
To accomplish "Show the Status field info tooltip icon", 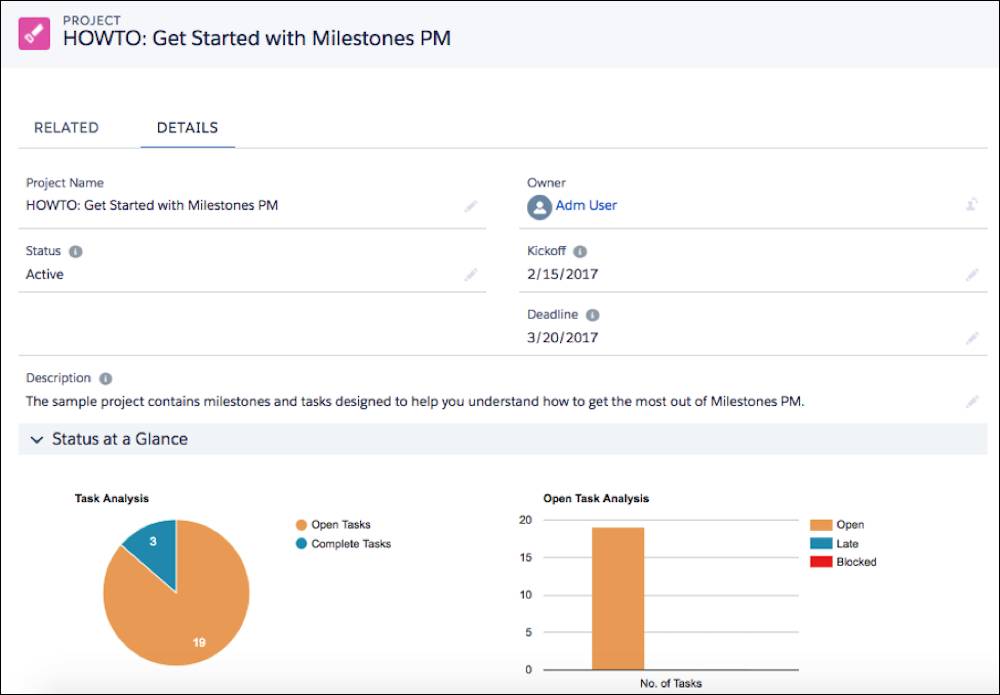I will click(x=75, y=251).
